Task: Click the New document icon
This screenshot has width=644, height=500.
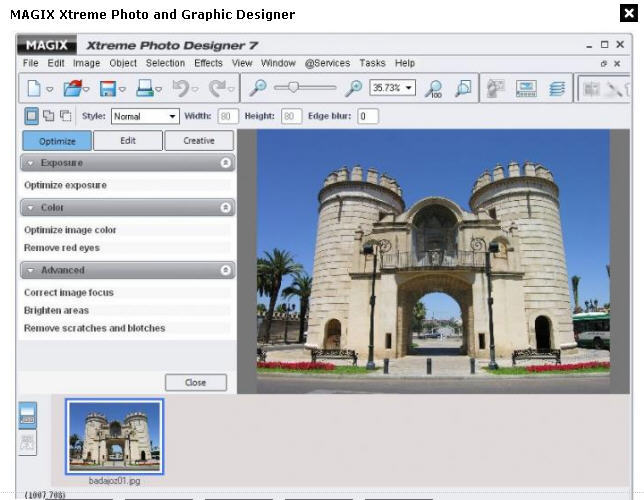Action: (x=34, y=88)
